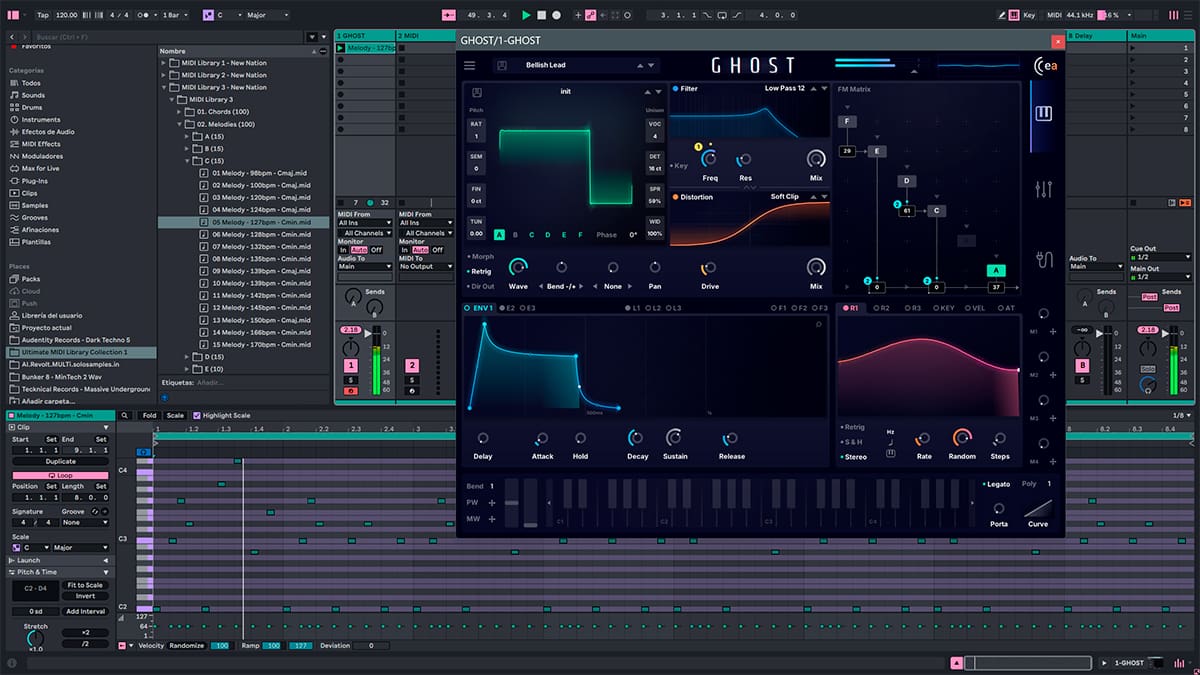This screenshot has width=1200, height=675.
Task: Click the transport stop button
Action: (542, 15)
